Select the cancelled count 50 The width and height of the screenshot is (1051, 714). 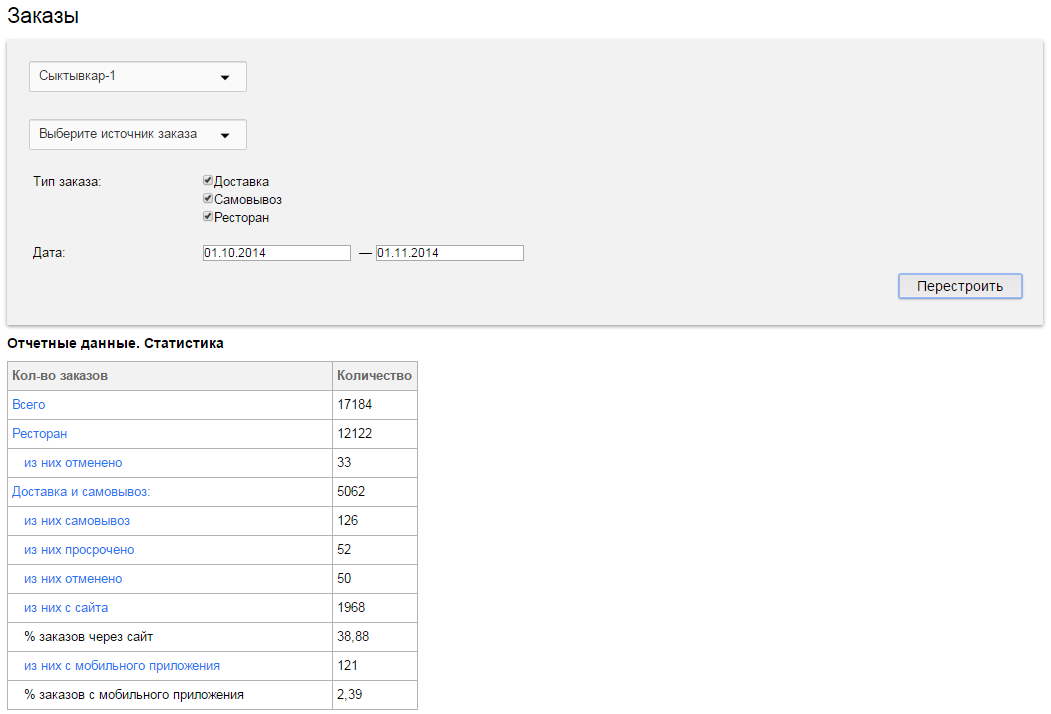tap(345, 579)
